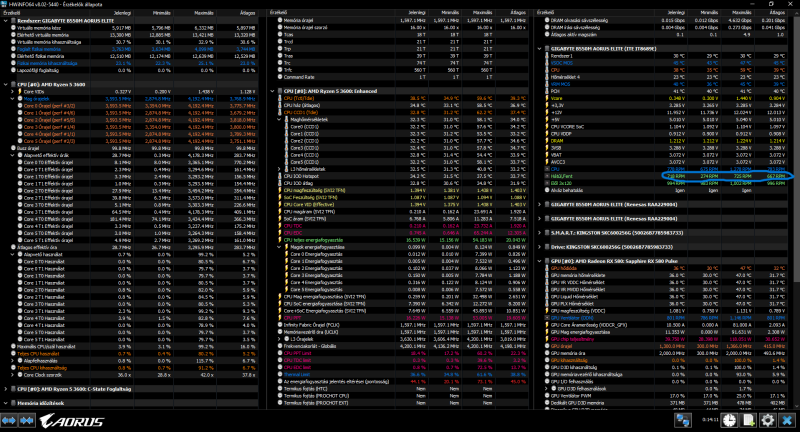
Task: Click the icon beside Memória órajel
Action: pos(280,20)
